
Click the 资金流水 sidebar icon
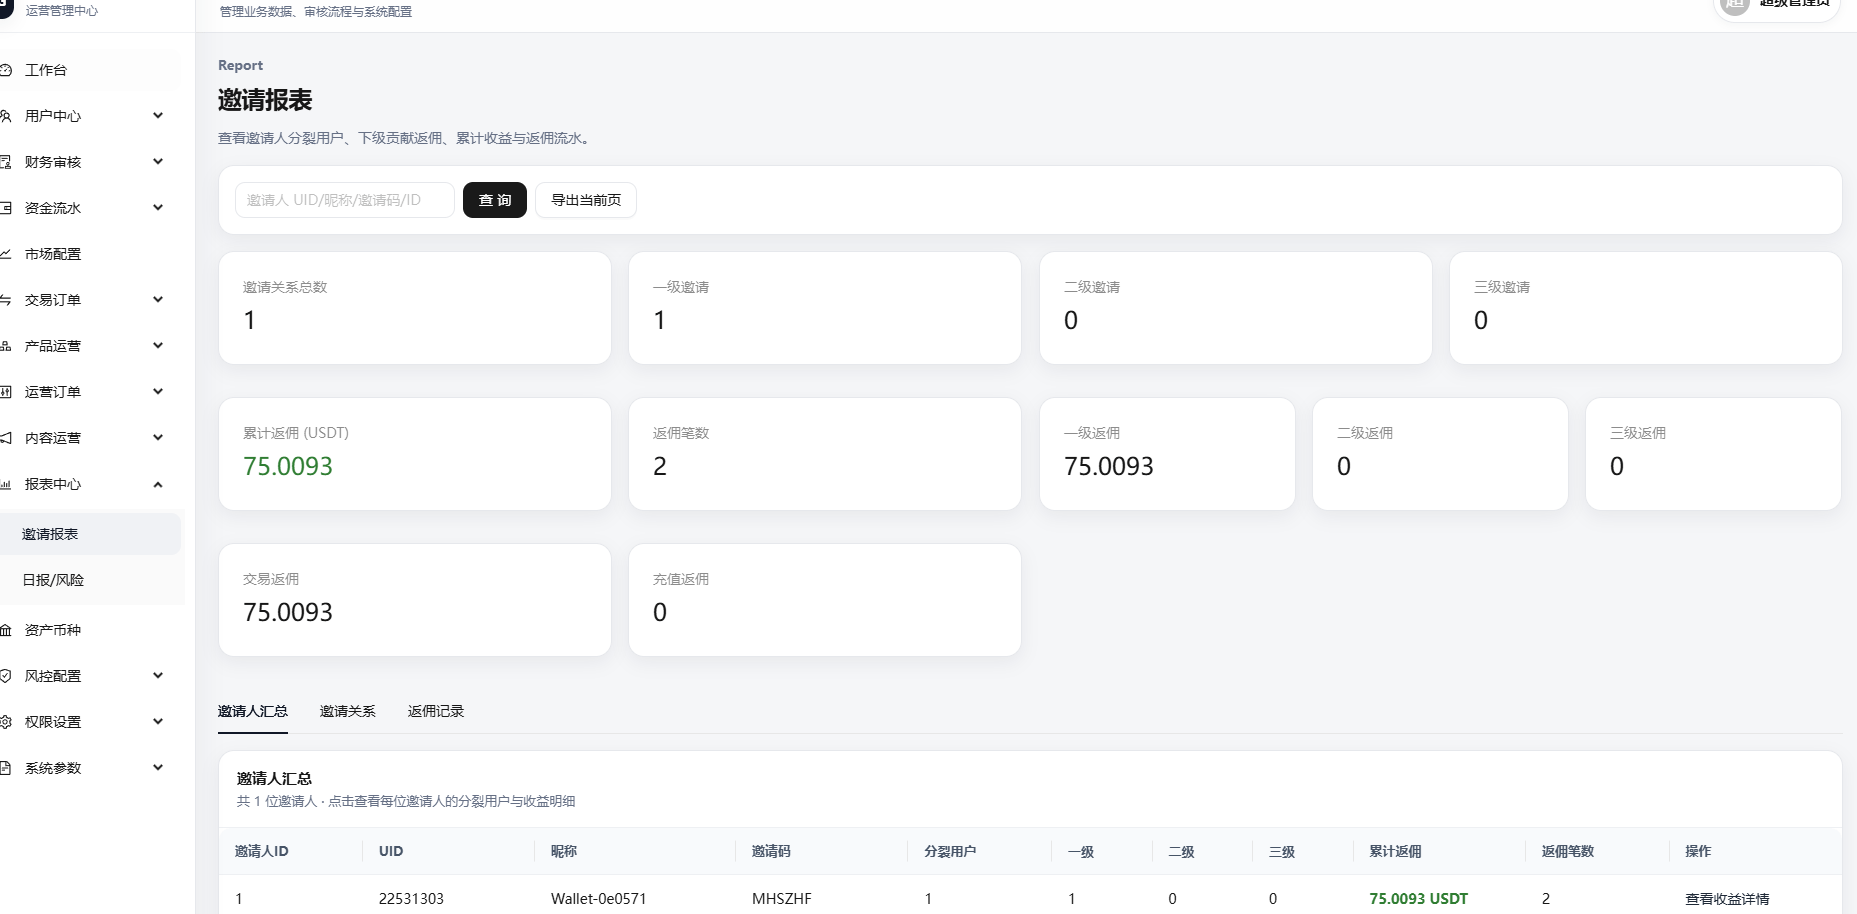[x=5, y=208]
